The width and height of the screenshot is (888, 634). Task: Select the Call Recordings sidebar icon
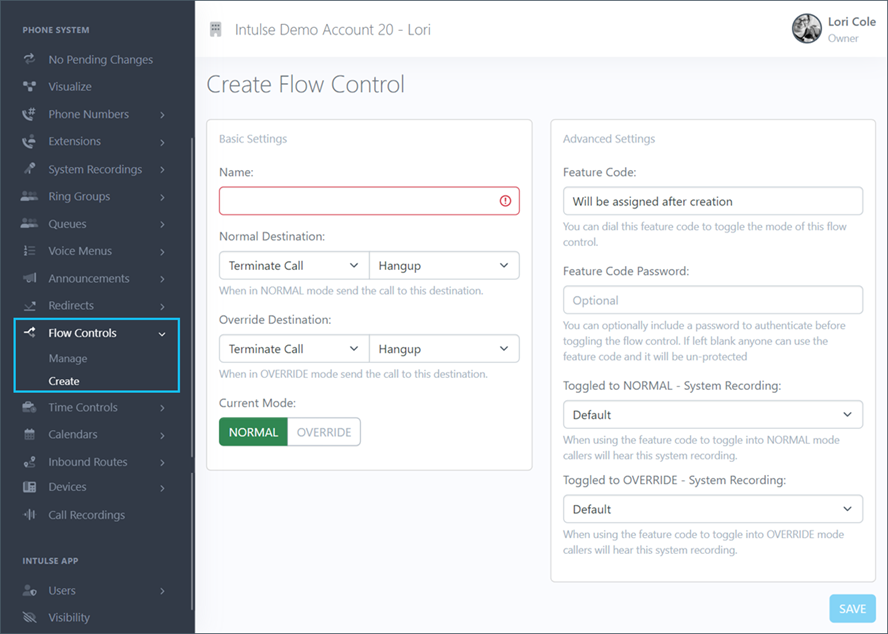click(x=30, y=514)
